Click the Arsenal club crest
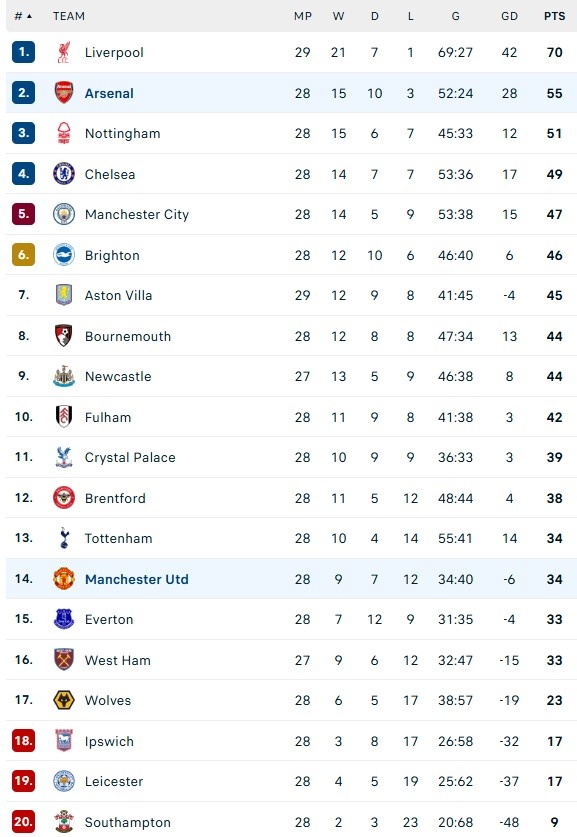Image resolution: width=577 pixels, height=837 pixels. click(x=62, y=93)
